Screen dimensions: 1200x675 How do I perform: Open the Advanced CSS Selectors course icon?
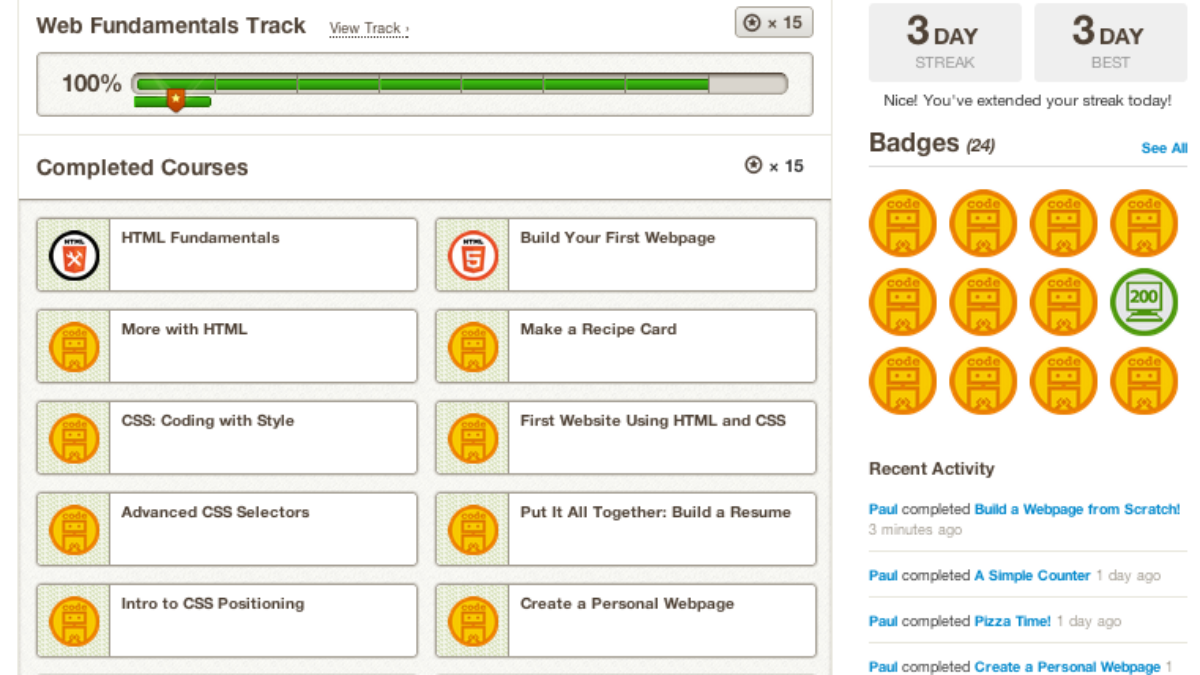72,528
